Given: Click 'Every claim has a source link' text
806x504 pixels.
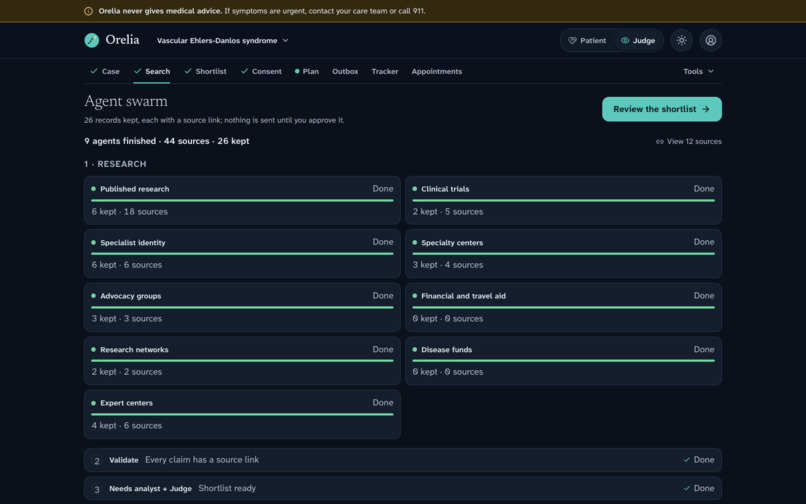Looking at the screenshot, I should click(202, 460).
